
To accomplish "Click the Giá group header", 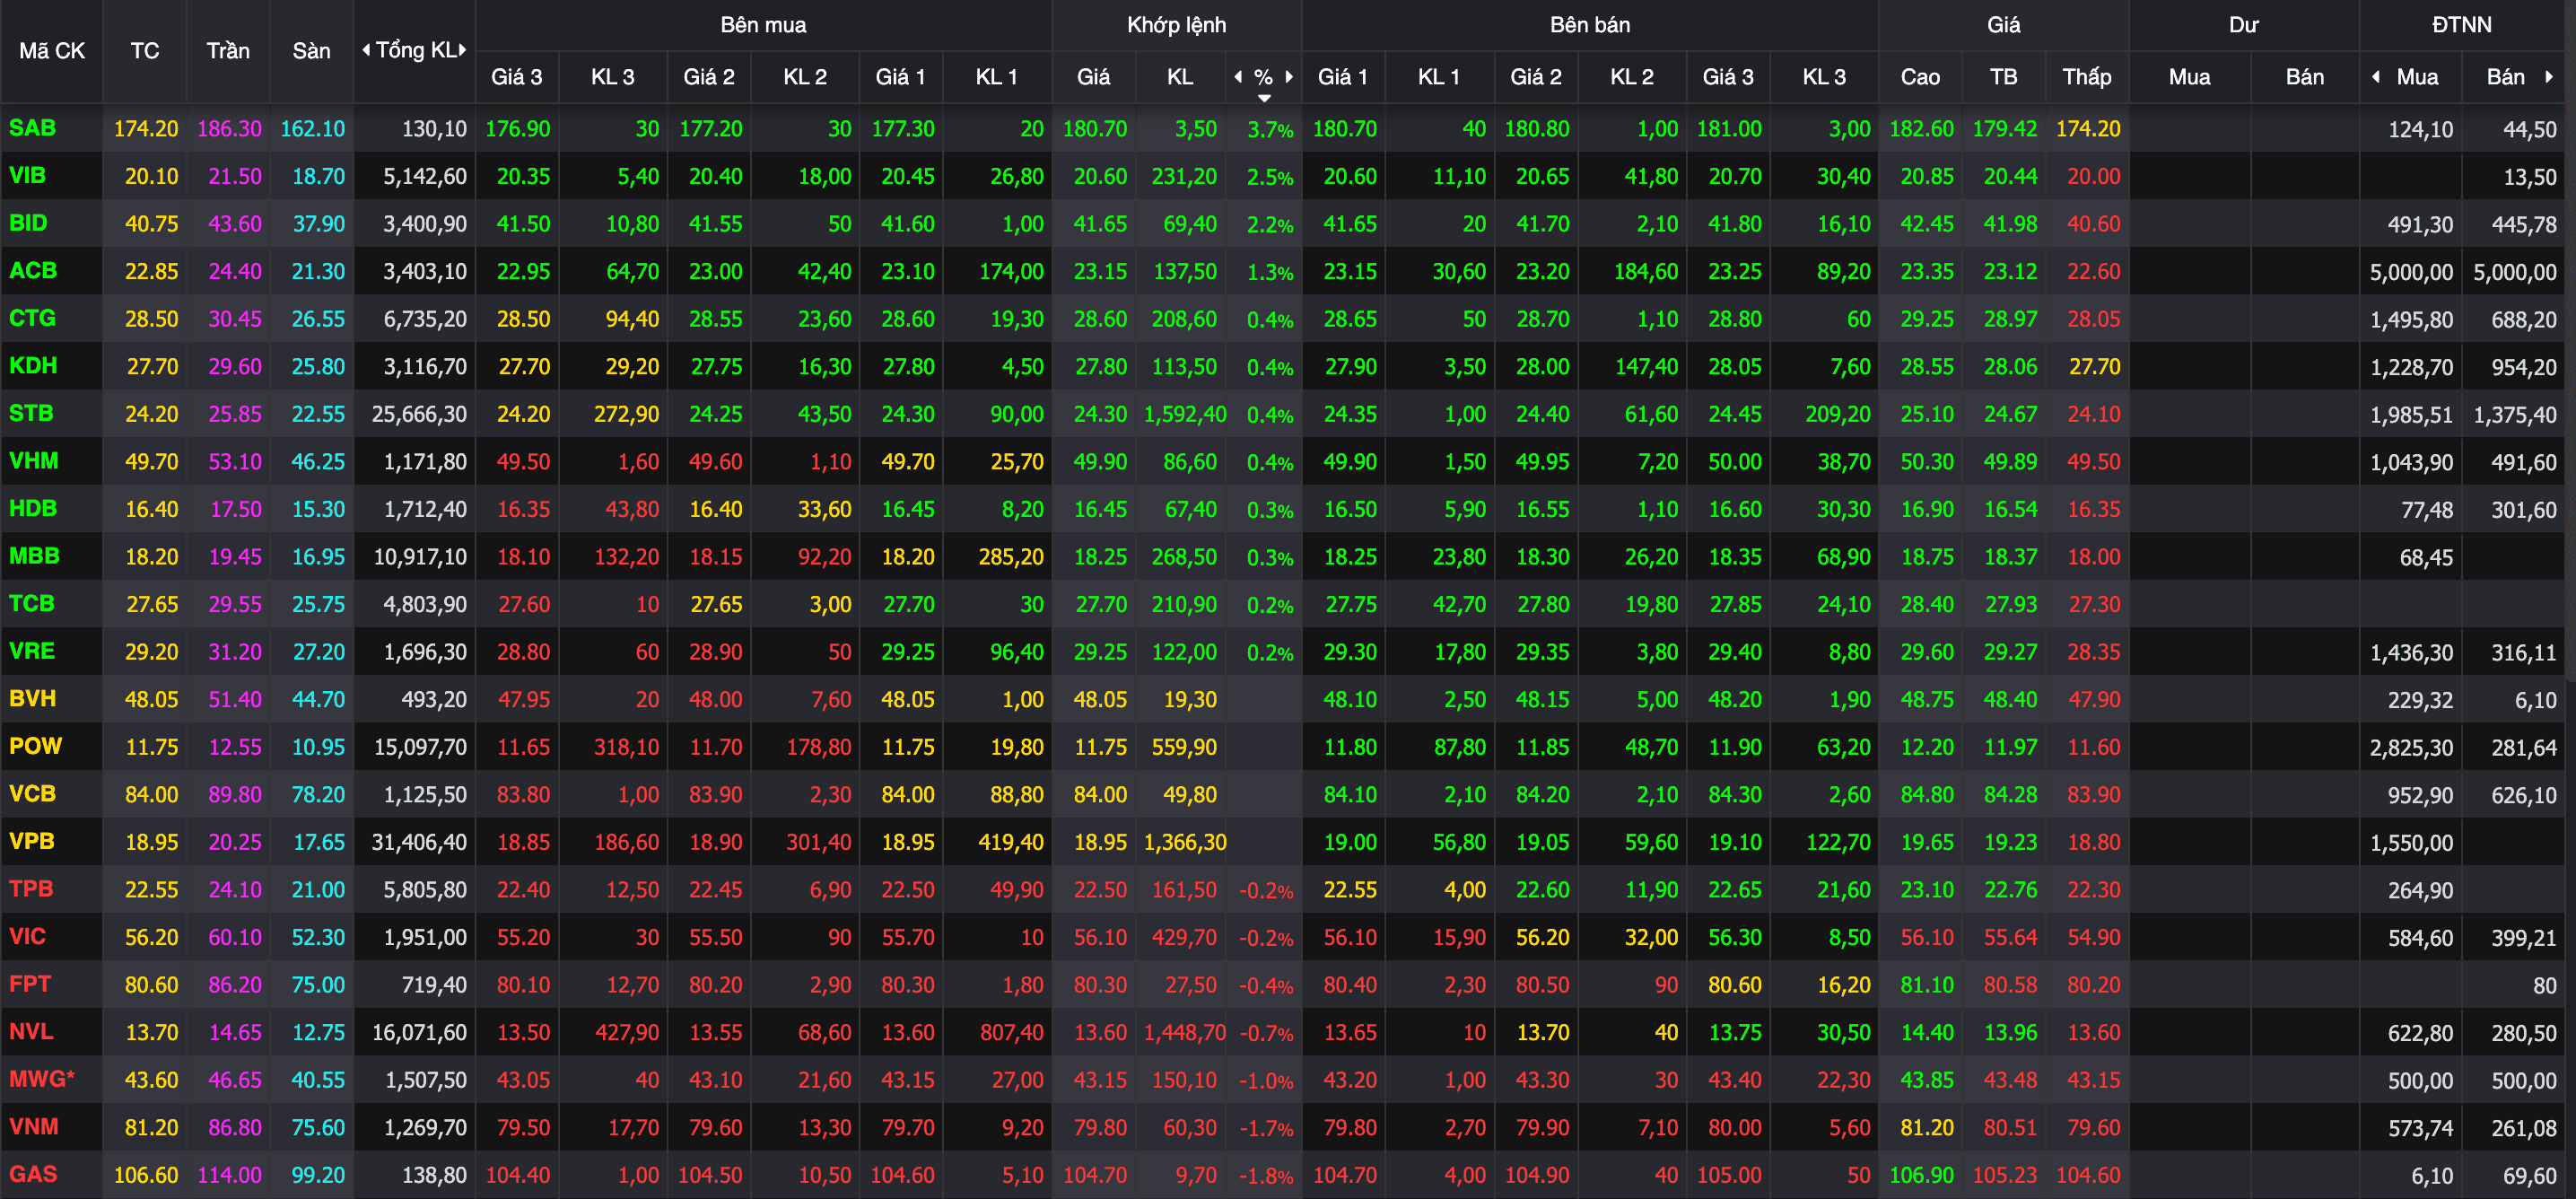I will (x=2003, y=25).
